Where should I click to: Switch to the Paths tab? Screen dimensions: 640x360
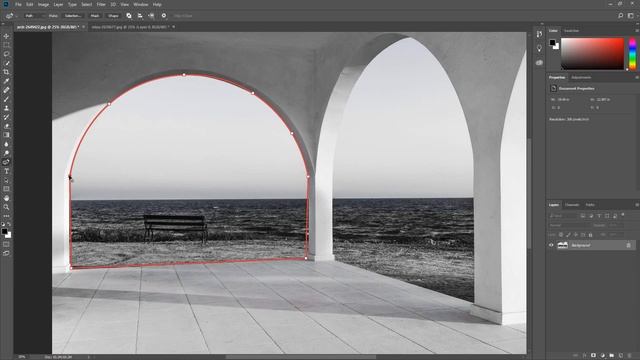point(590,205)
